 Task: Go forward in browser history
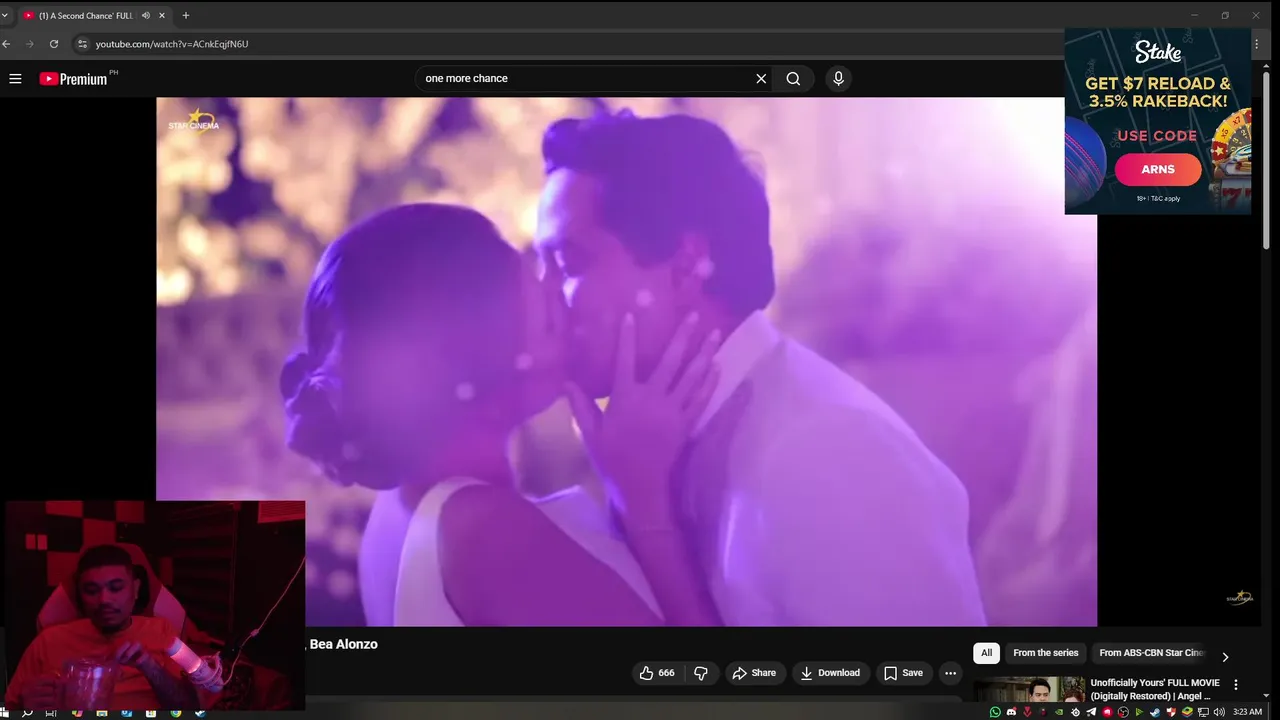tap(30, 44)
